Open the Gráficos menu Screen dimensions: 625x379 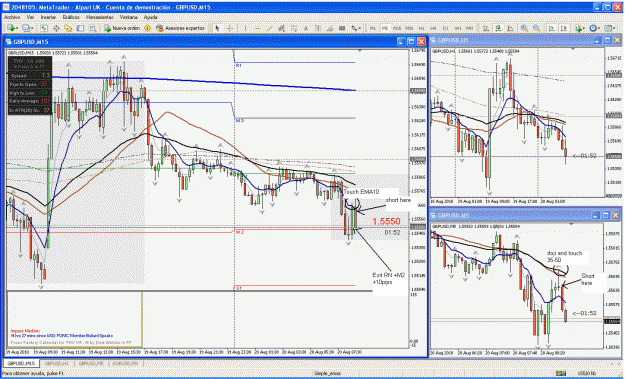pos(71,17)
